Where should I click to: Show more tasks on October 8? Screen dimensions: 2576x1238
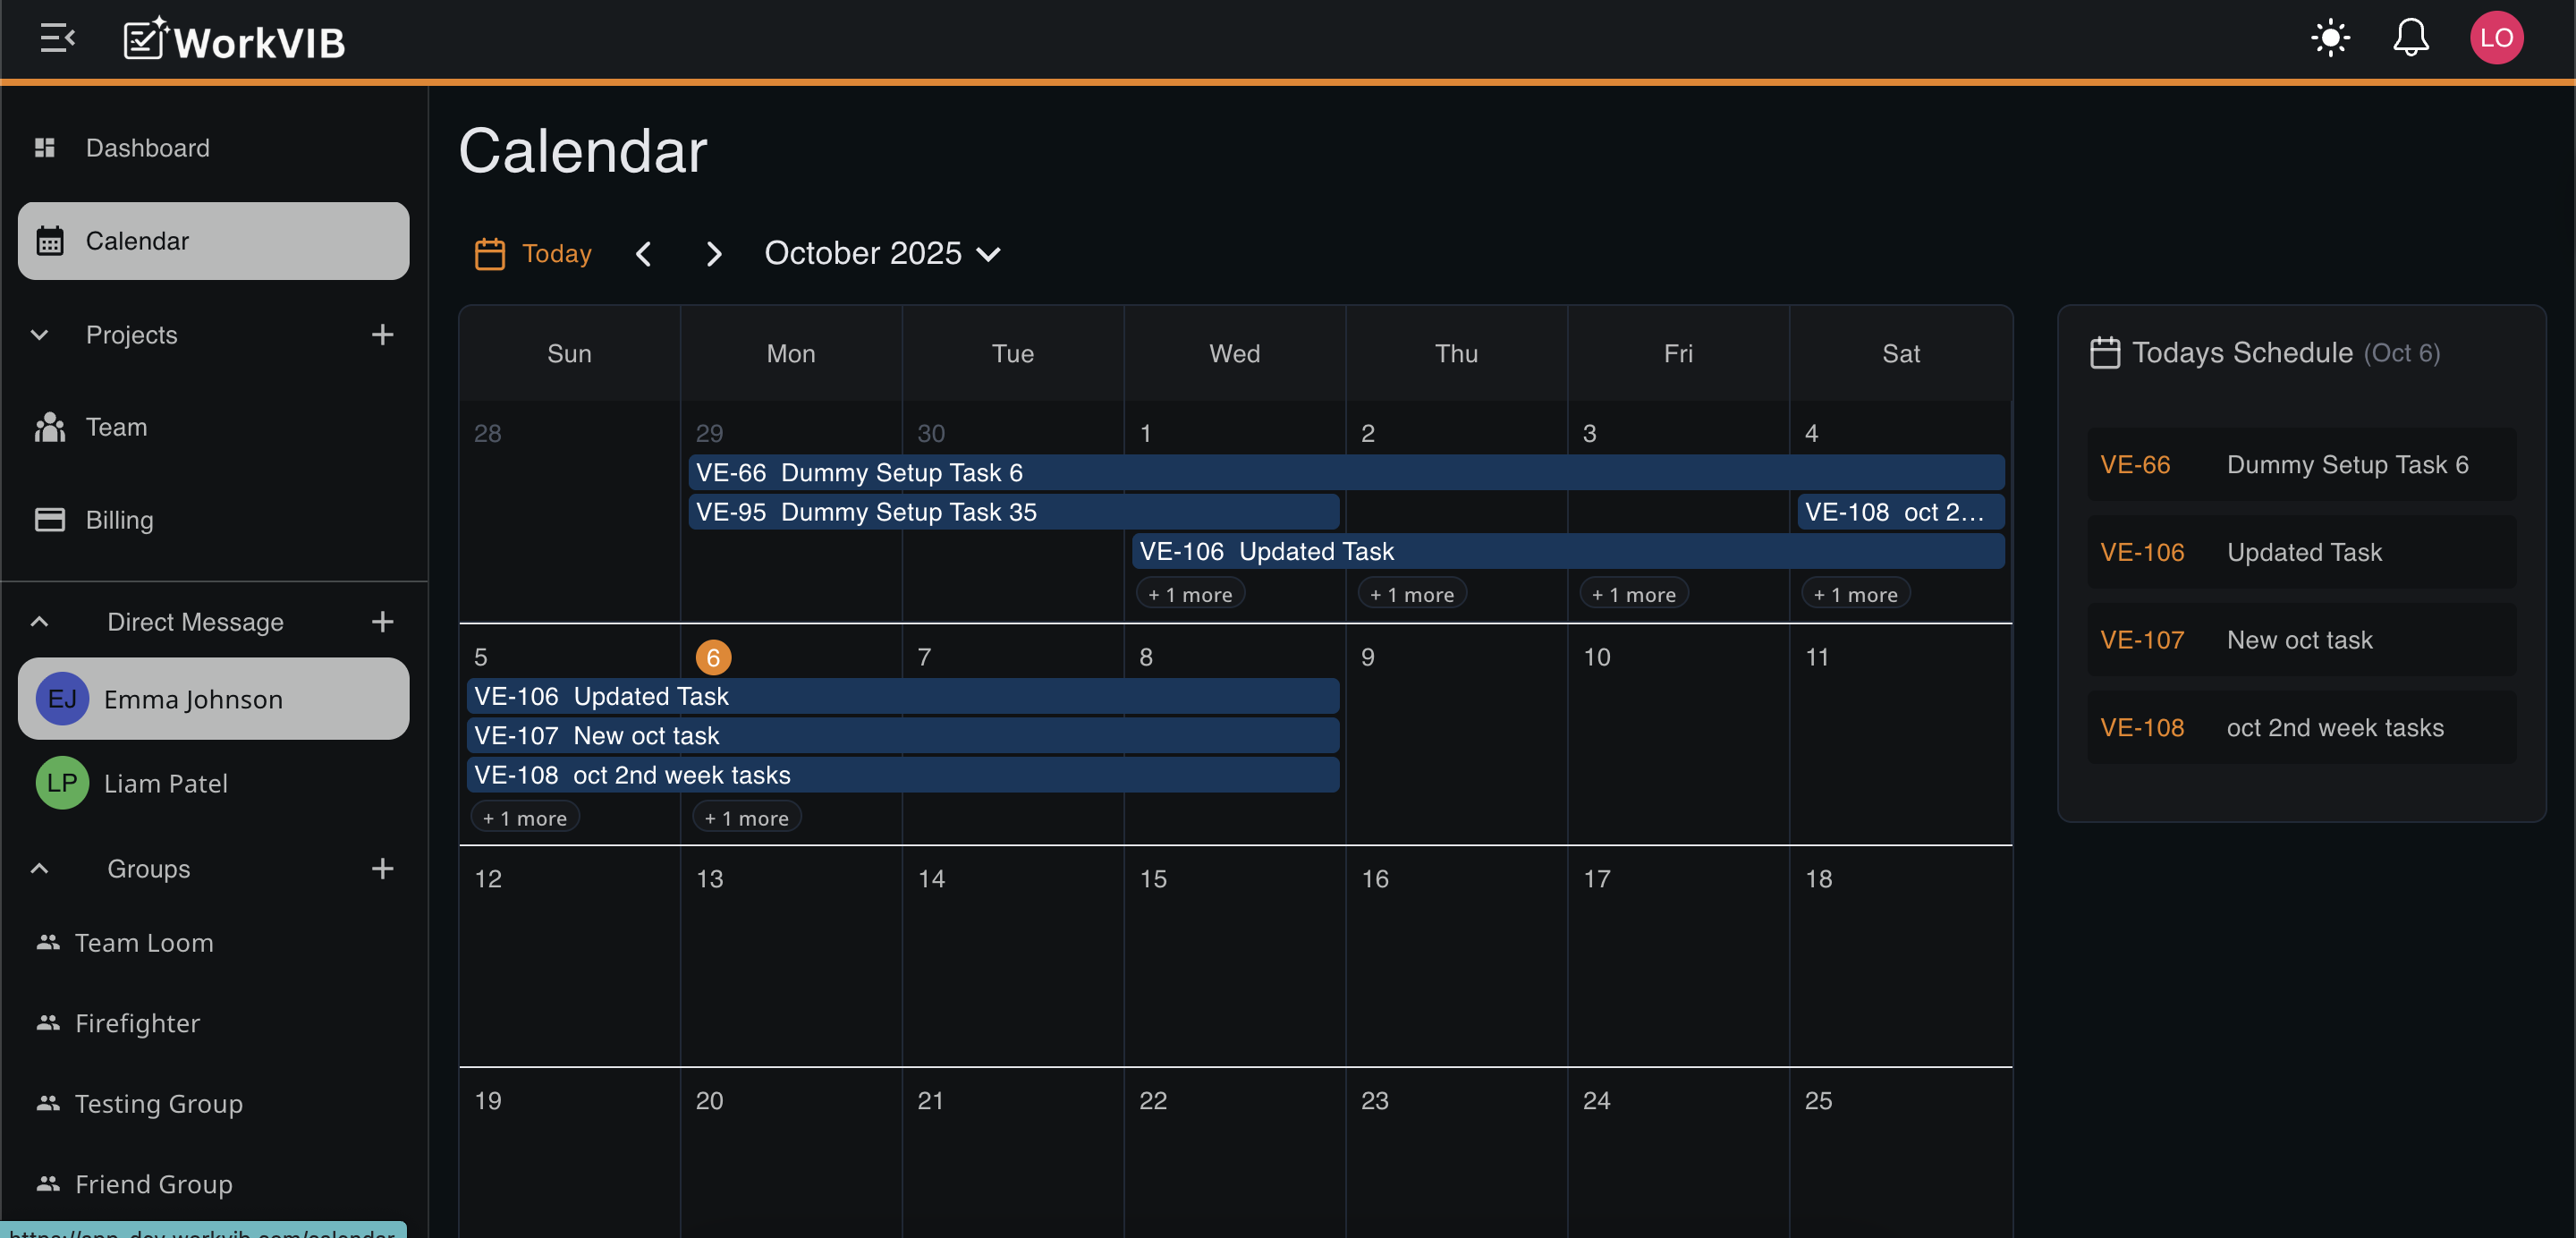coord(1190,594)
